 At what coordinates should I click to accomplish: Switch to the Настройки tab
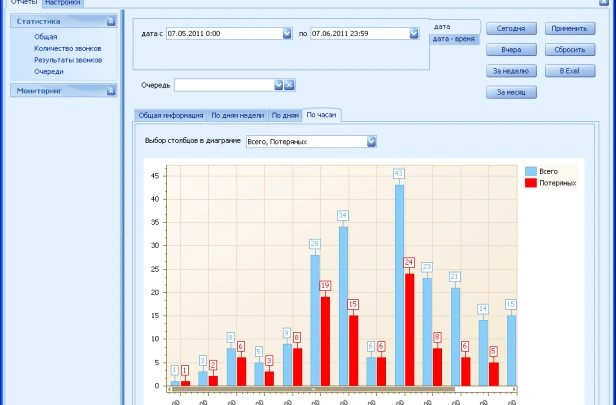coord(62,3)
